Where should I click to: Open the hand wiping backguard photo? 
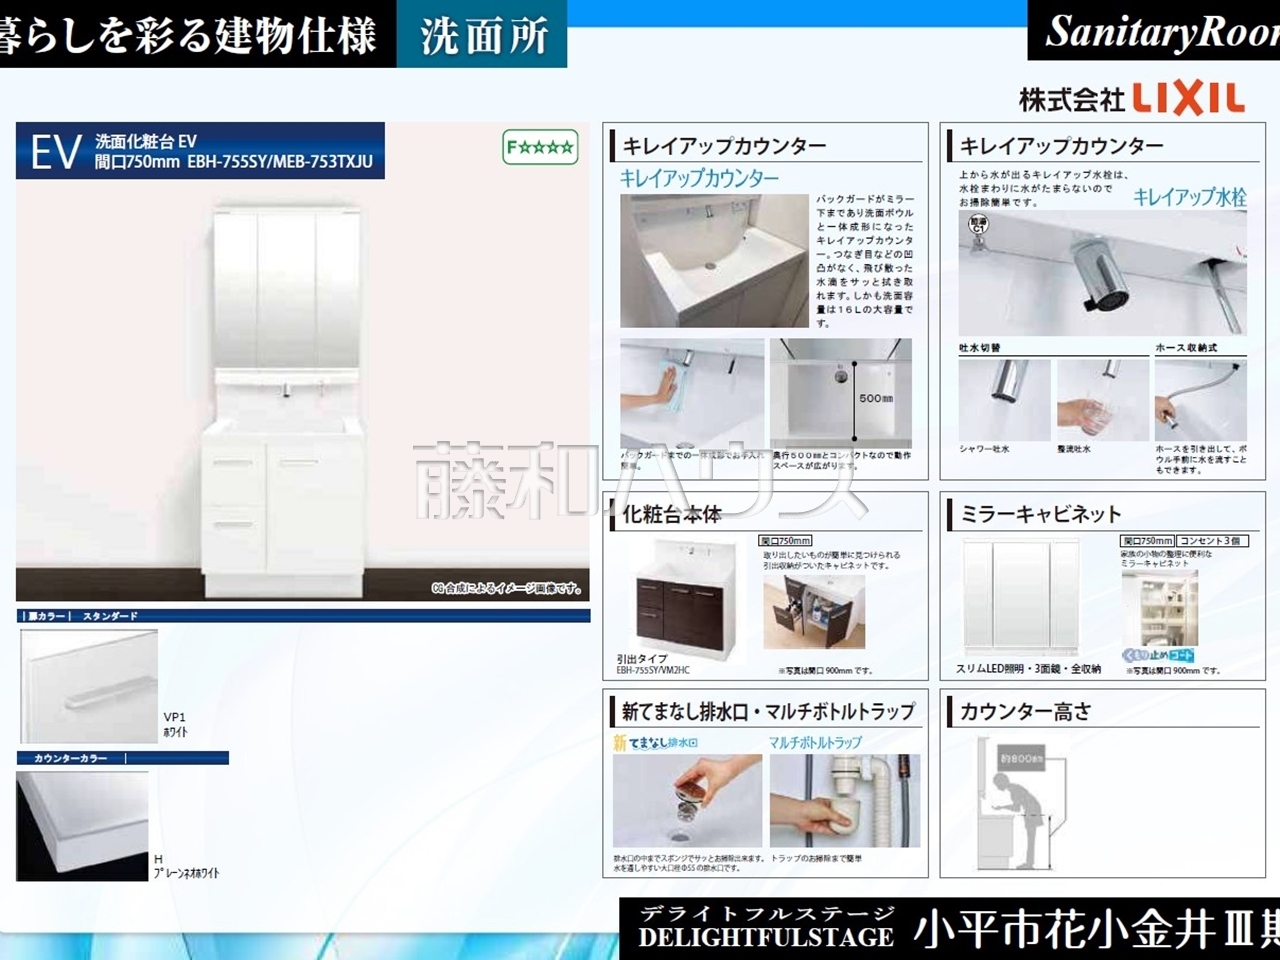click(x=692, y=392)
